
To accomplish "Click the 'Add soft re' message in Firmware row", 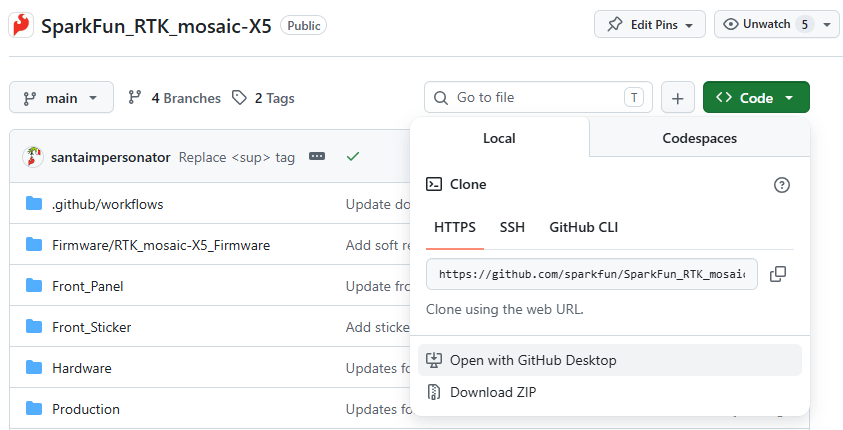I will click(x=378, y=245).
